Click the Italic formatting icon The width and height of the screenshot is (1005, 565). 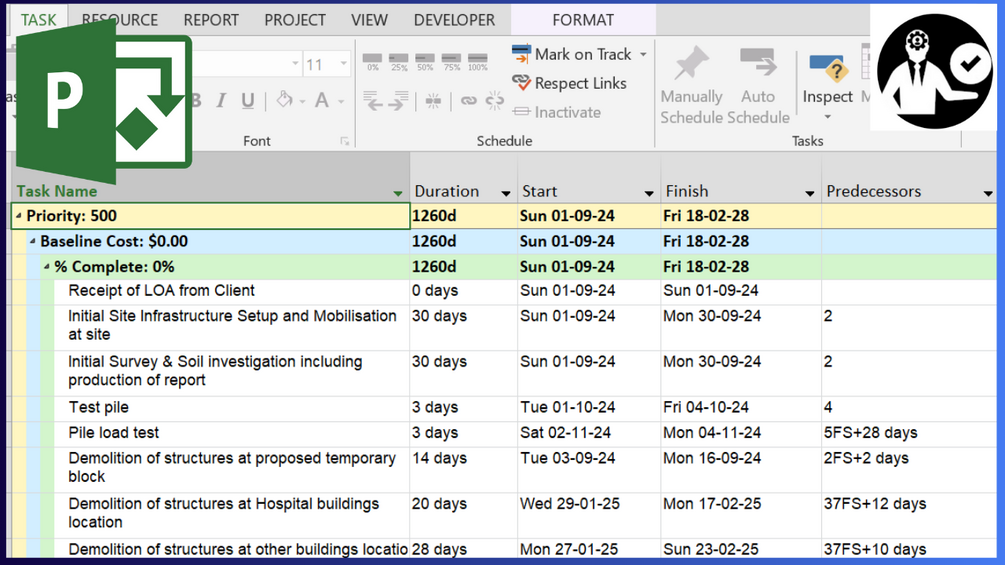221,101
